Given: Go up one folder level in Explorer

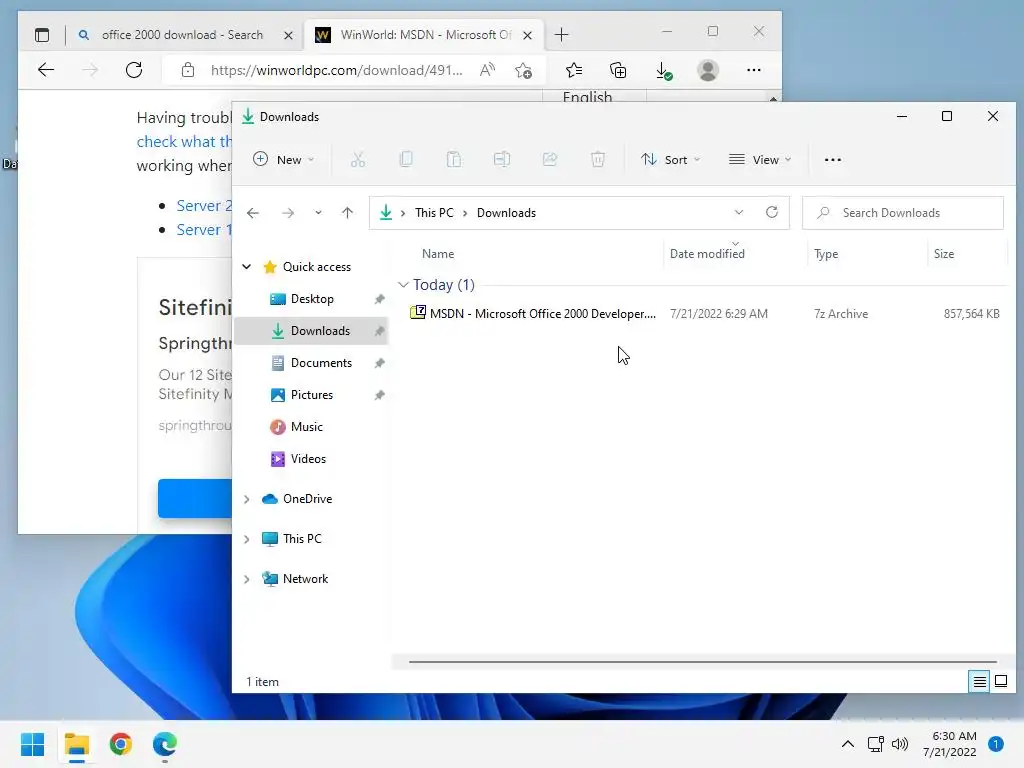Looking at the screenshot, I should click(x=347, y=213).
